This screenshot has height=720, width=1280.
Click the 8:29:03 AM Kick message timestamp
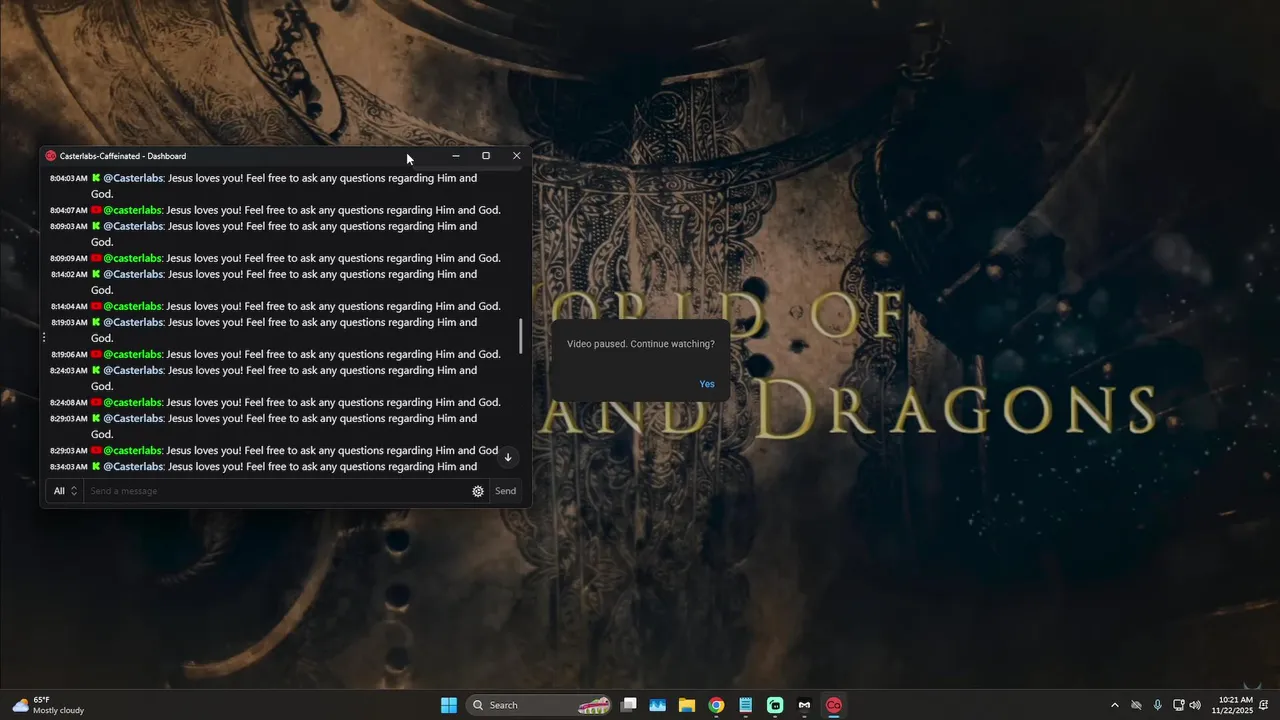(69, 419)
